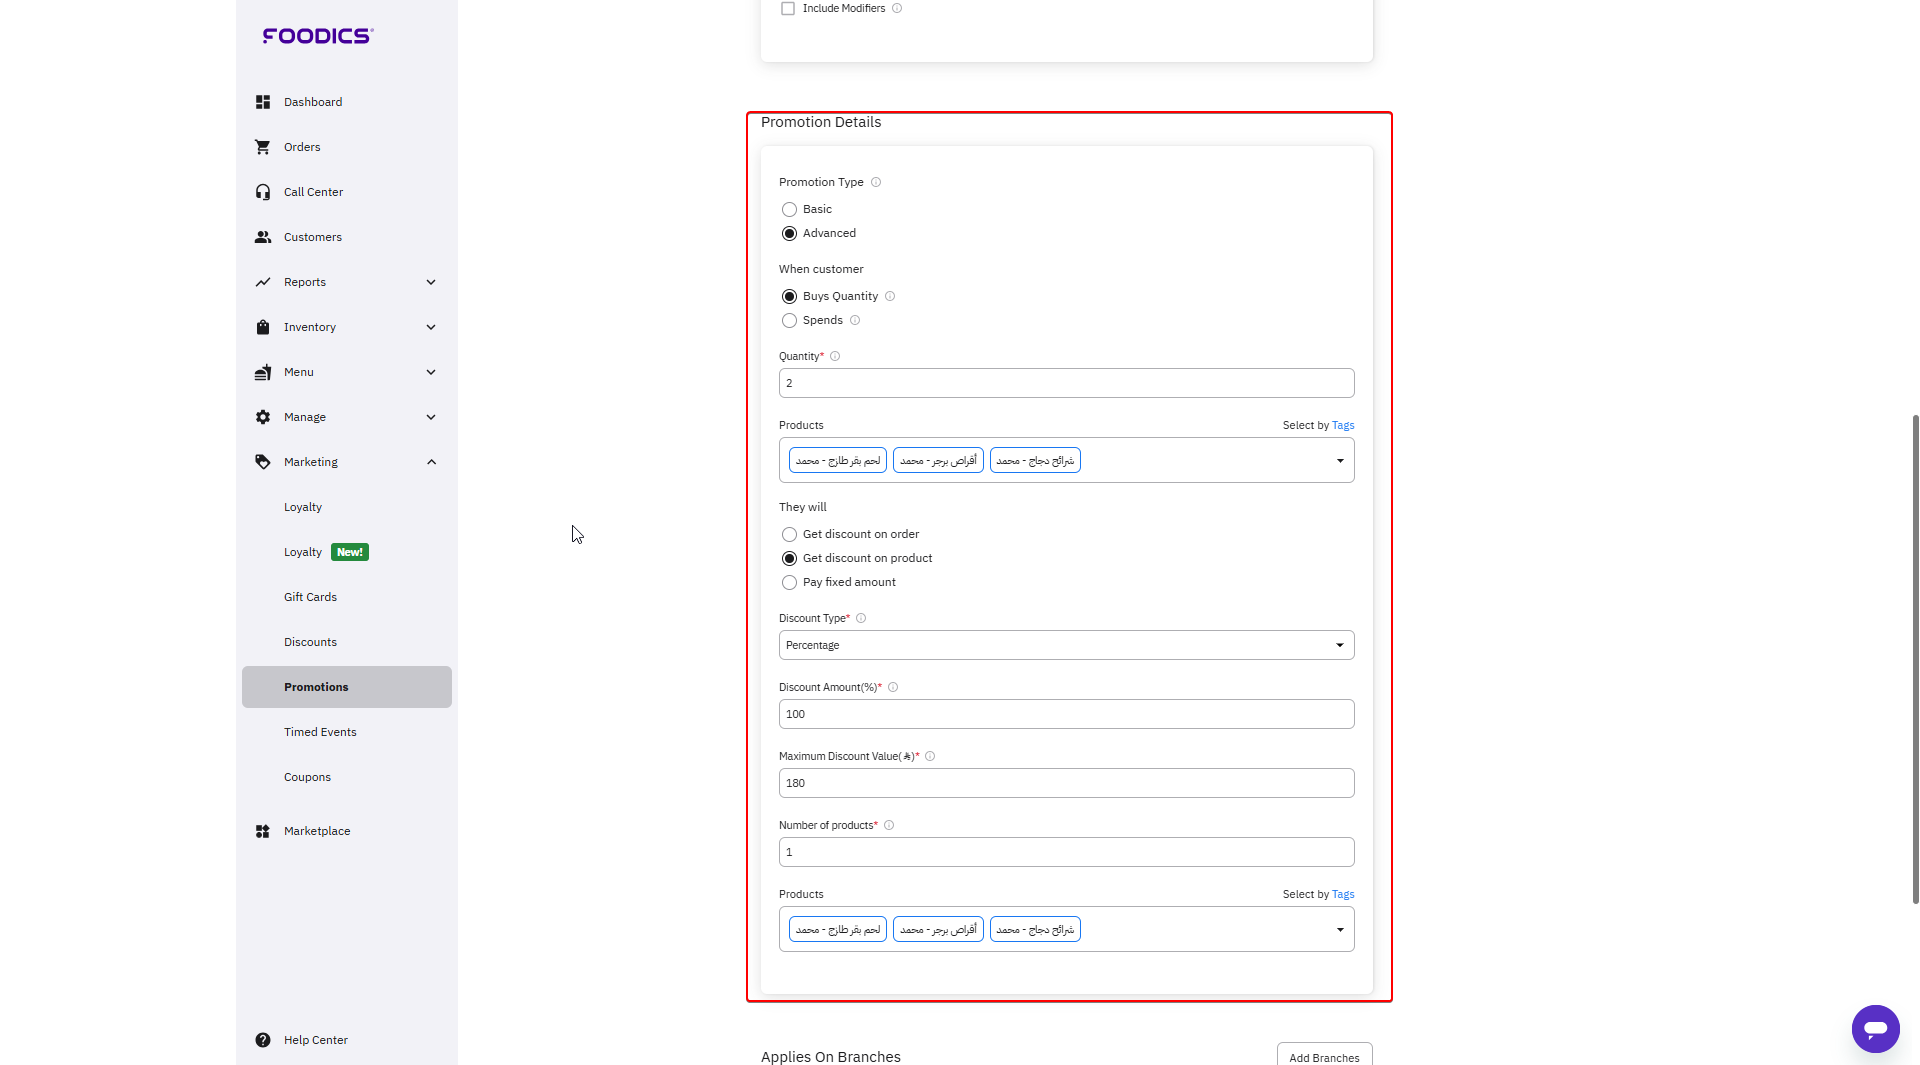This screenshot has width=1920, height=1065.
Task: Click the Add Branches button
Action: [1324, 1056]
